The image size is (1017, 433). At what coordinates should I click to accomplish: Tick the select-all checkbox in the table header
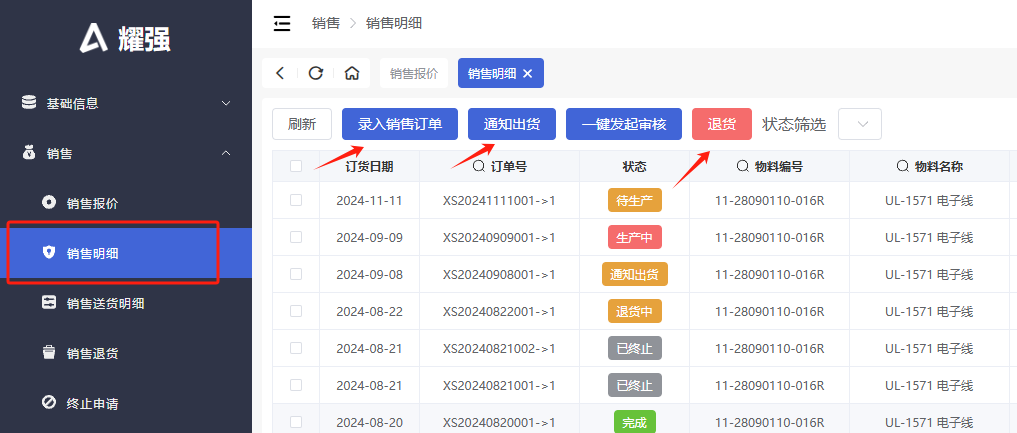pyautogui.click(x=296, y=166)
